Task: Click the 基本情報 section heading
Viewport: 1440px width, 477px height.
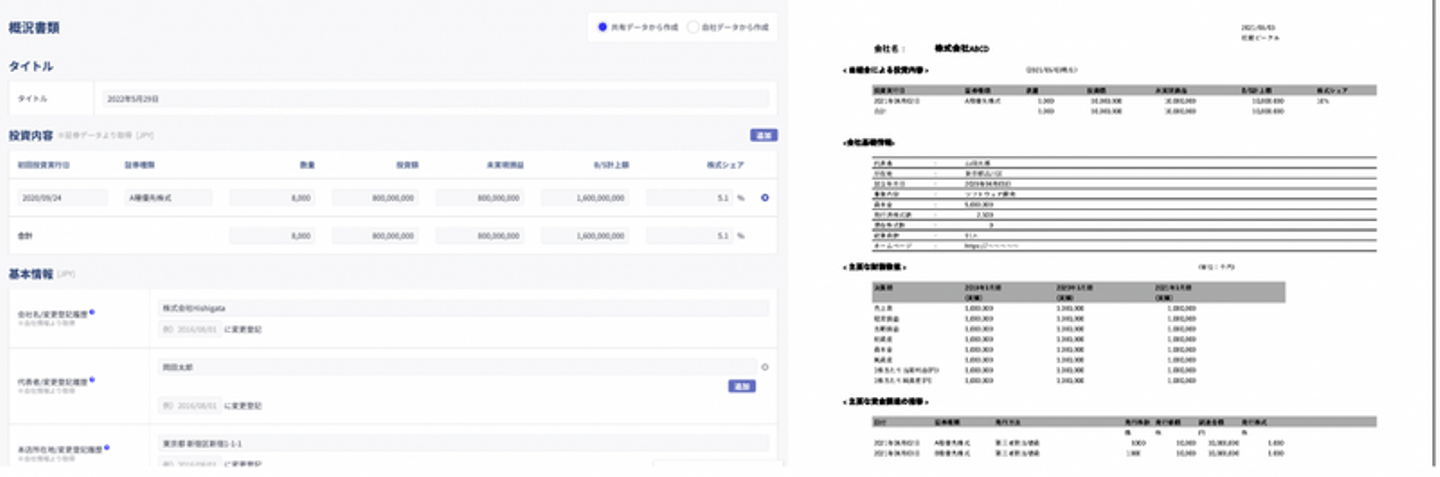Action: pos(31,273)
